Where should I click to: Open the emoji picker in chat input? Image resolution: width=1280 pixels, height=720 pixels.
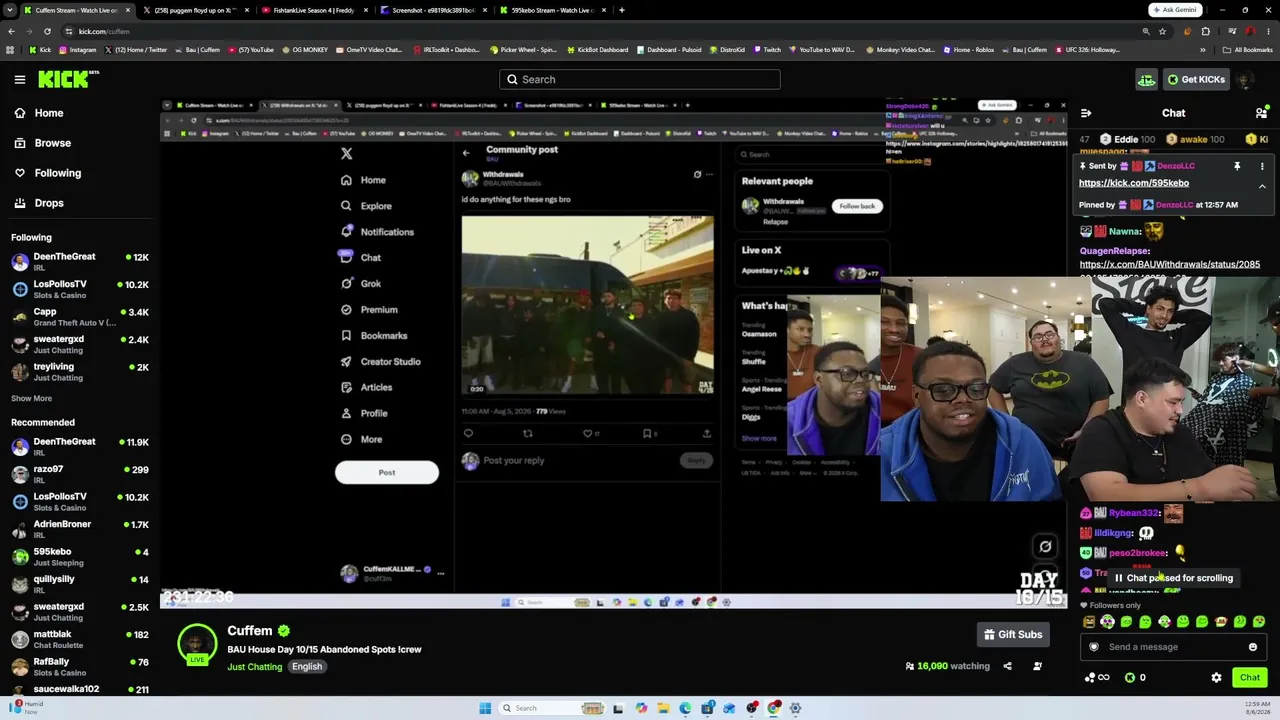(x=1253, y=647)
